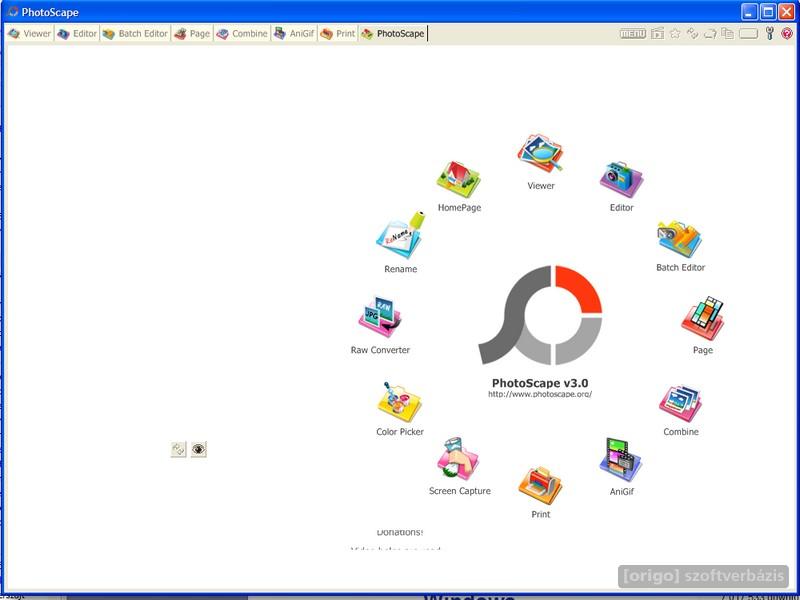Screen dimensions: 800x600
Task: Toggle the eye preview button
Action: tap(199, 449)
